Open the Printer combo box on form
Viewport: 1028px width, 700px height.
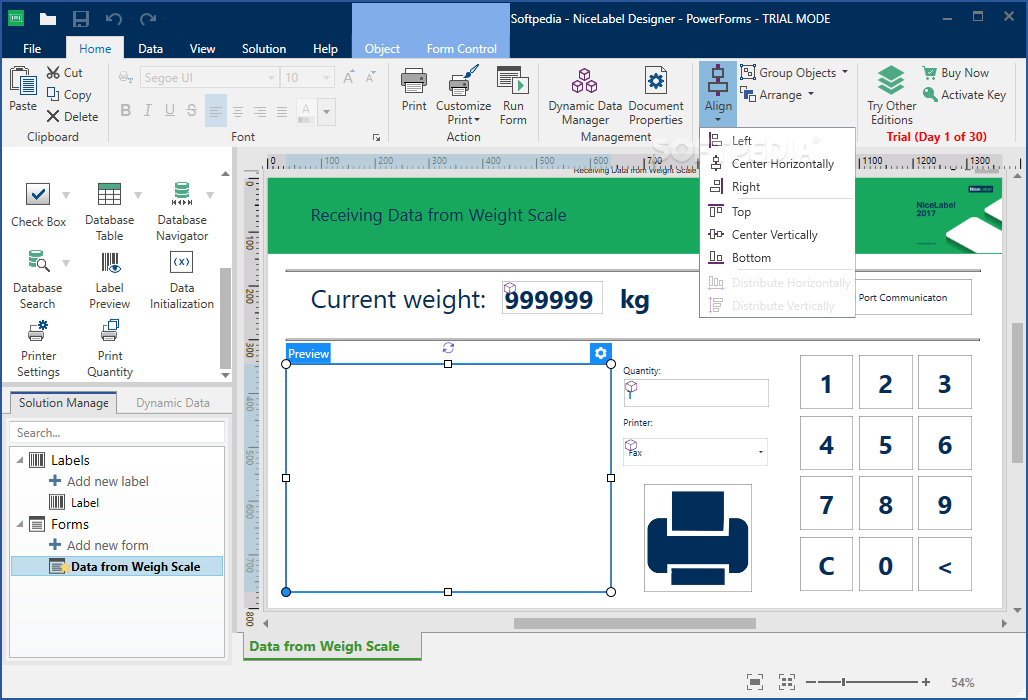pyautogui.click(x=696, y=451)
